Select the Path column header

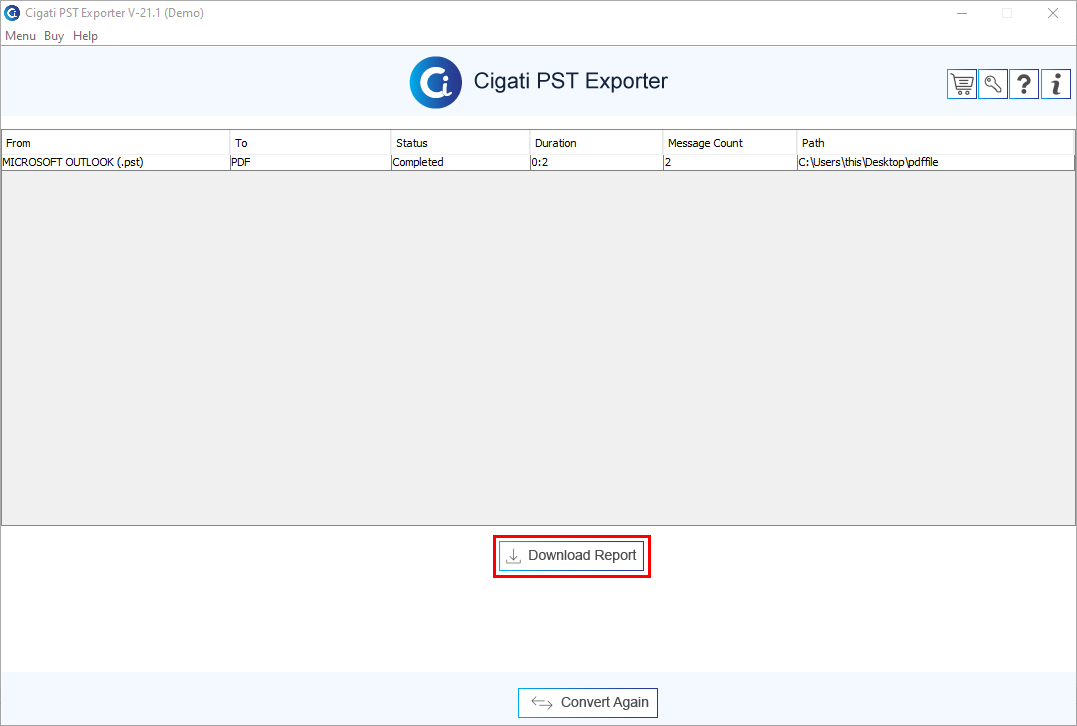pos(936,143)
